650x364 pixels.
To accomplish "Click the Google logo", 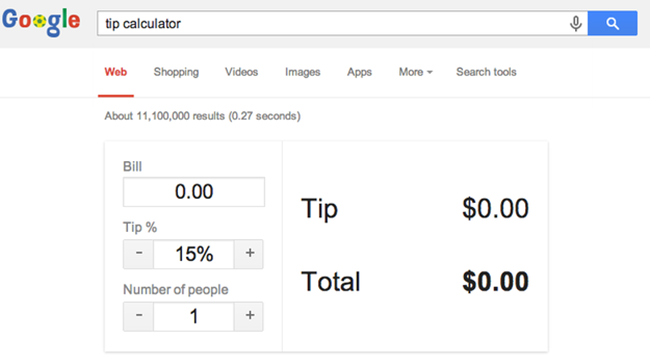I will 41,22.
